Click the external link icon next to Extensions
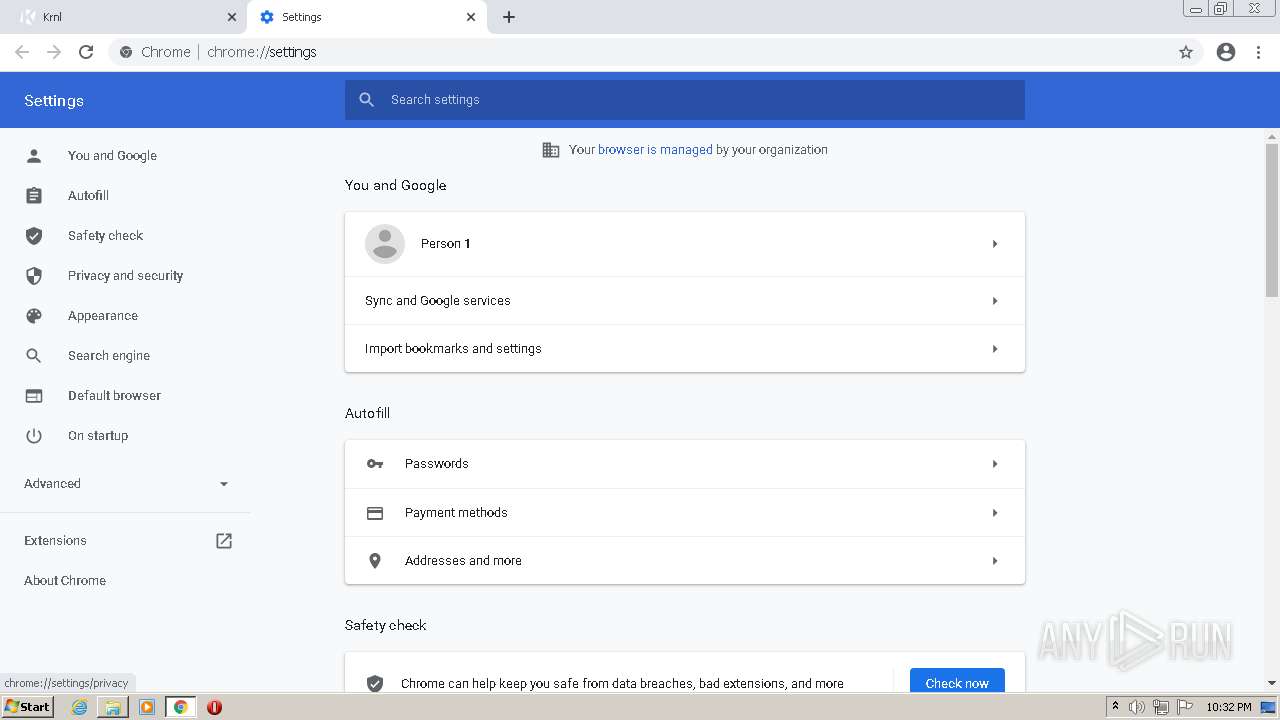Image resolution: width=1280 pixels, height=720 pixels. point(224,540)
